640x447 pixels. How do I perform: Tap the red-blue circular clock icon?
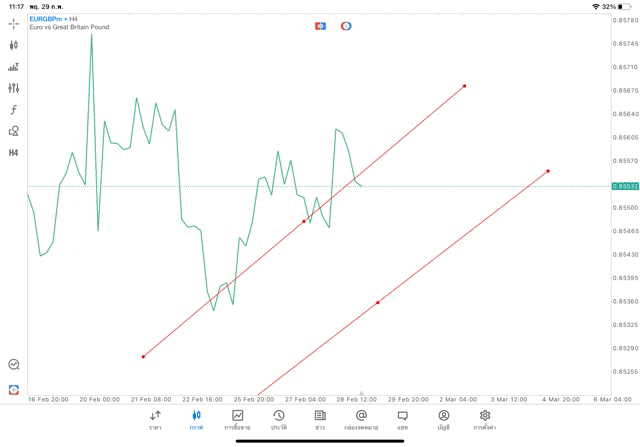tap(346, 25)
